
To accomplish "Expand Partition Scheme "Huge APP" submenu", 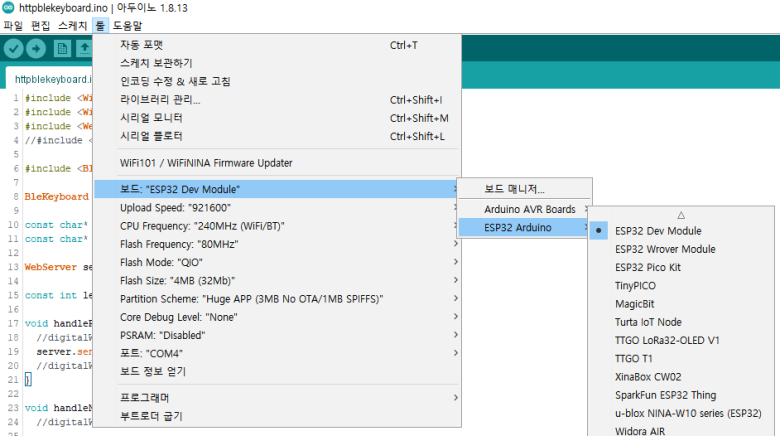I will 277,299.
